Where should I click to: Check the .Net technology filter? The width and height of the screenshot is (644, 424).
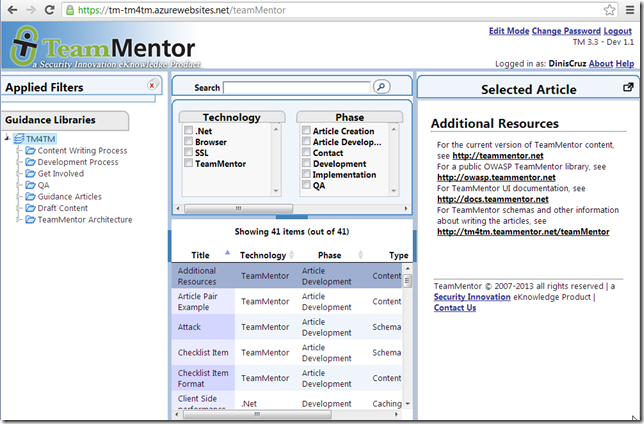coord(188,131)
